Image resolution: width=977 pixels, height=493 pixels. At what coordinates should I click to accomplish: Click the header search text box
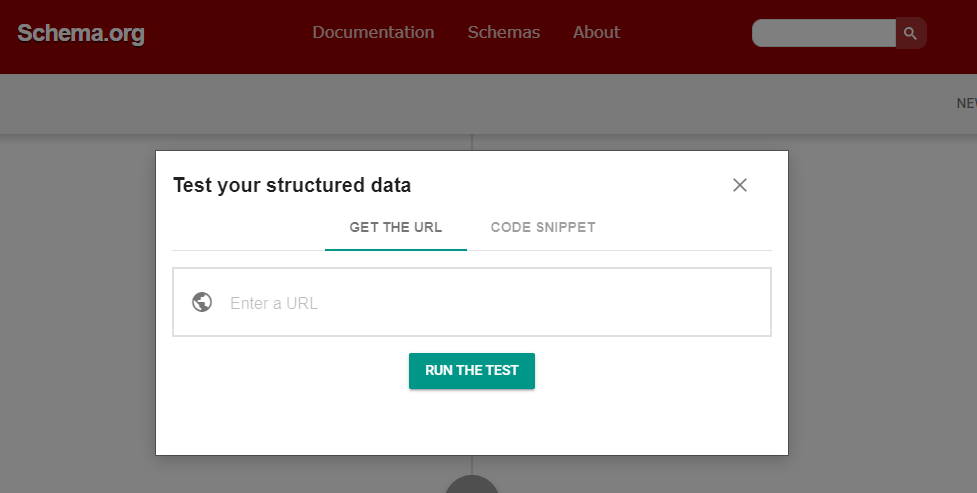pyautogui.click(x=824, y=33)
